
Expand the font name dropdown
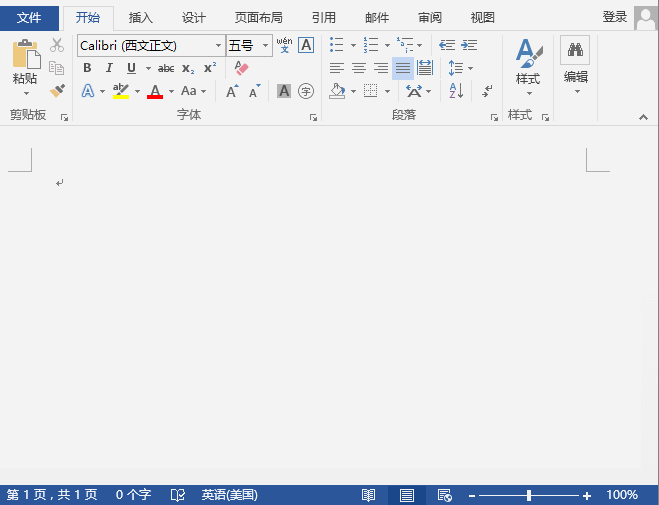pos(219,45)
